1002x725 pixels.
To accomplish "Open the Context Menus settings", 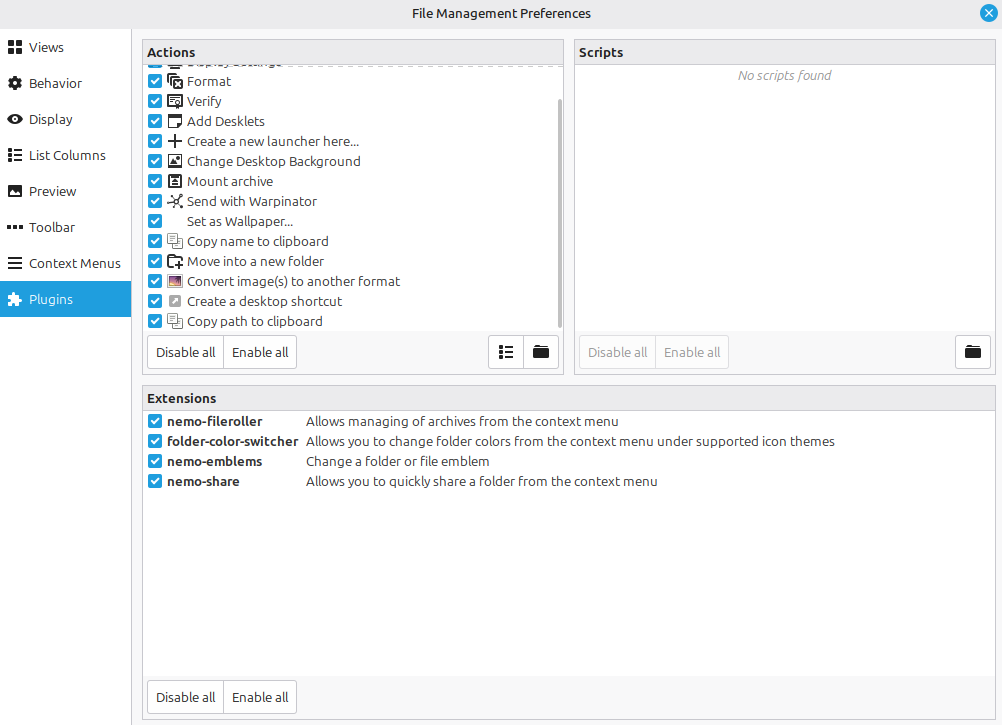I will click(x=64, y=263).
